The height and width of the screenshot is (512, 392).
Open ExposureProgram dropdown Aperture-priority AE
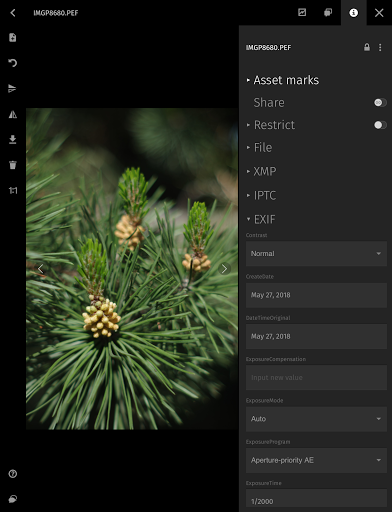click(316, 460)
